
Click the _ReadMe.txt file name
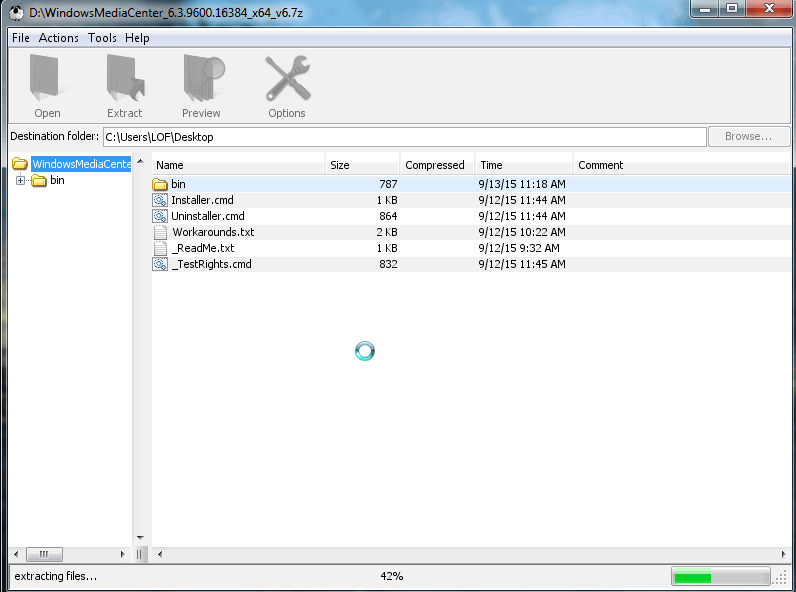tap(203, 248)
